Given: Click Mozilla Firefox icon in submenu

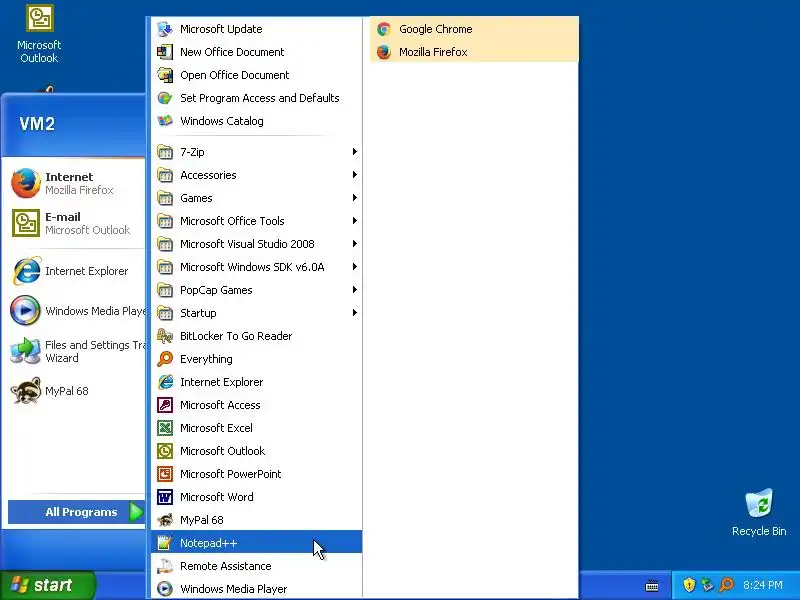Looking at the screenshot, I should pos(384,52).
